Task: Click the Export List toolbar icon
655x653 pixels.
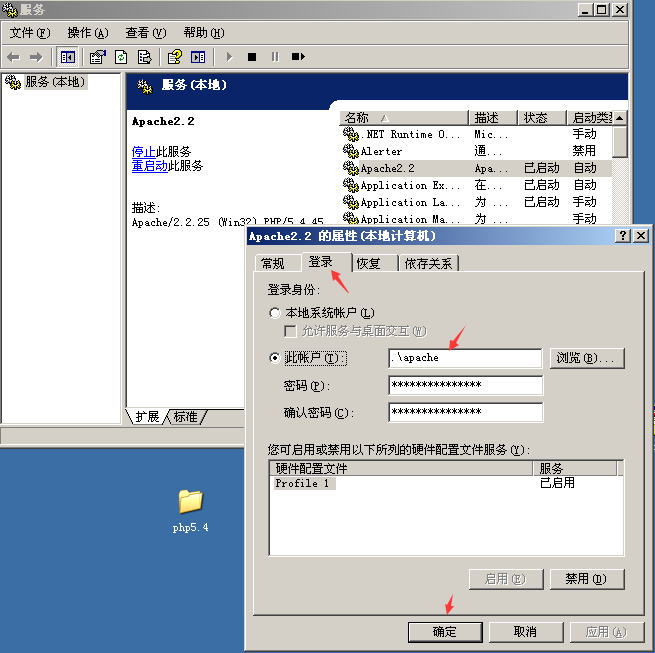Action: (145, 57)
